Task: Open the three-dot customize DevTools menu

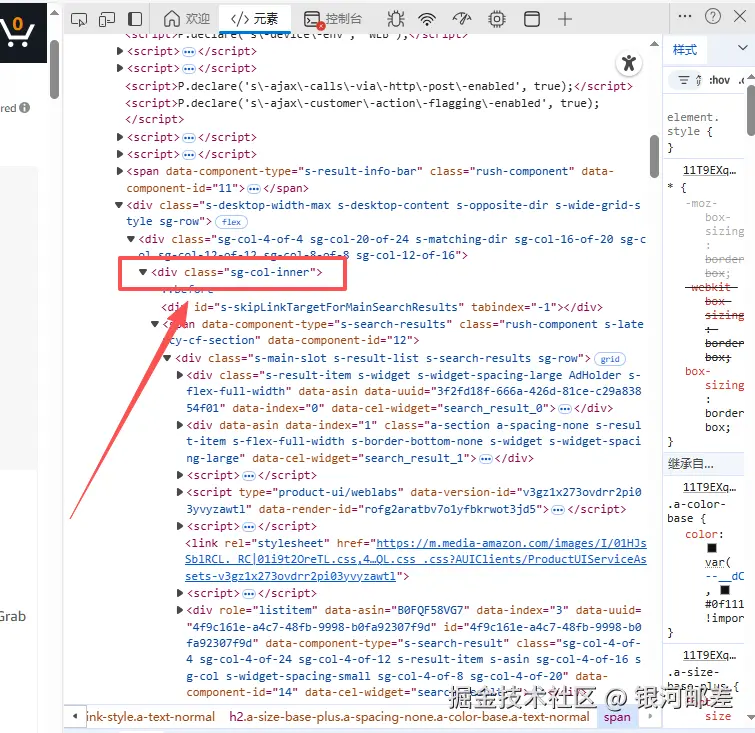Action: 685,16
